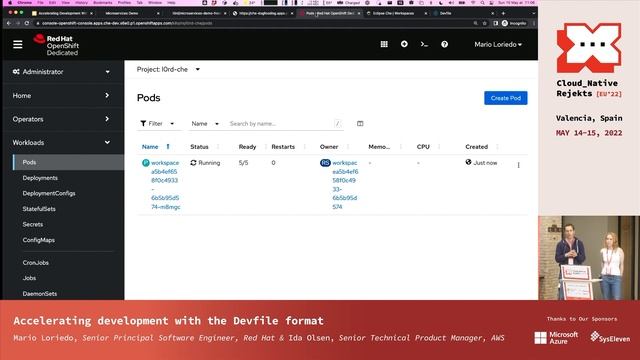Open a new browser tab

pos(503,13)
